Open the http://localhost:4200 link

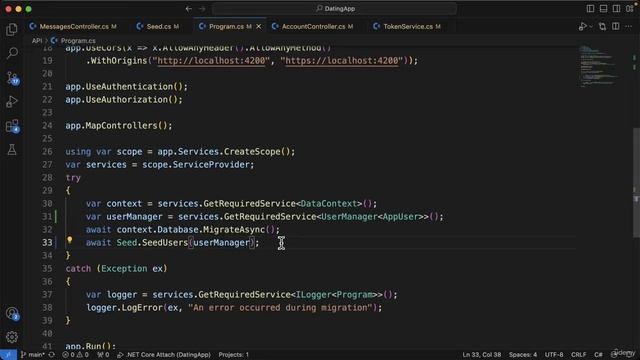click(211, 60)
